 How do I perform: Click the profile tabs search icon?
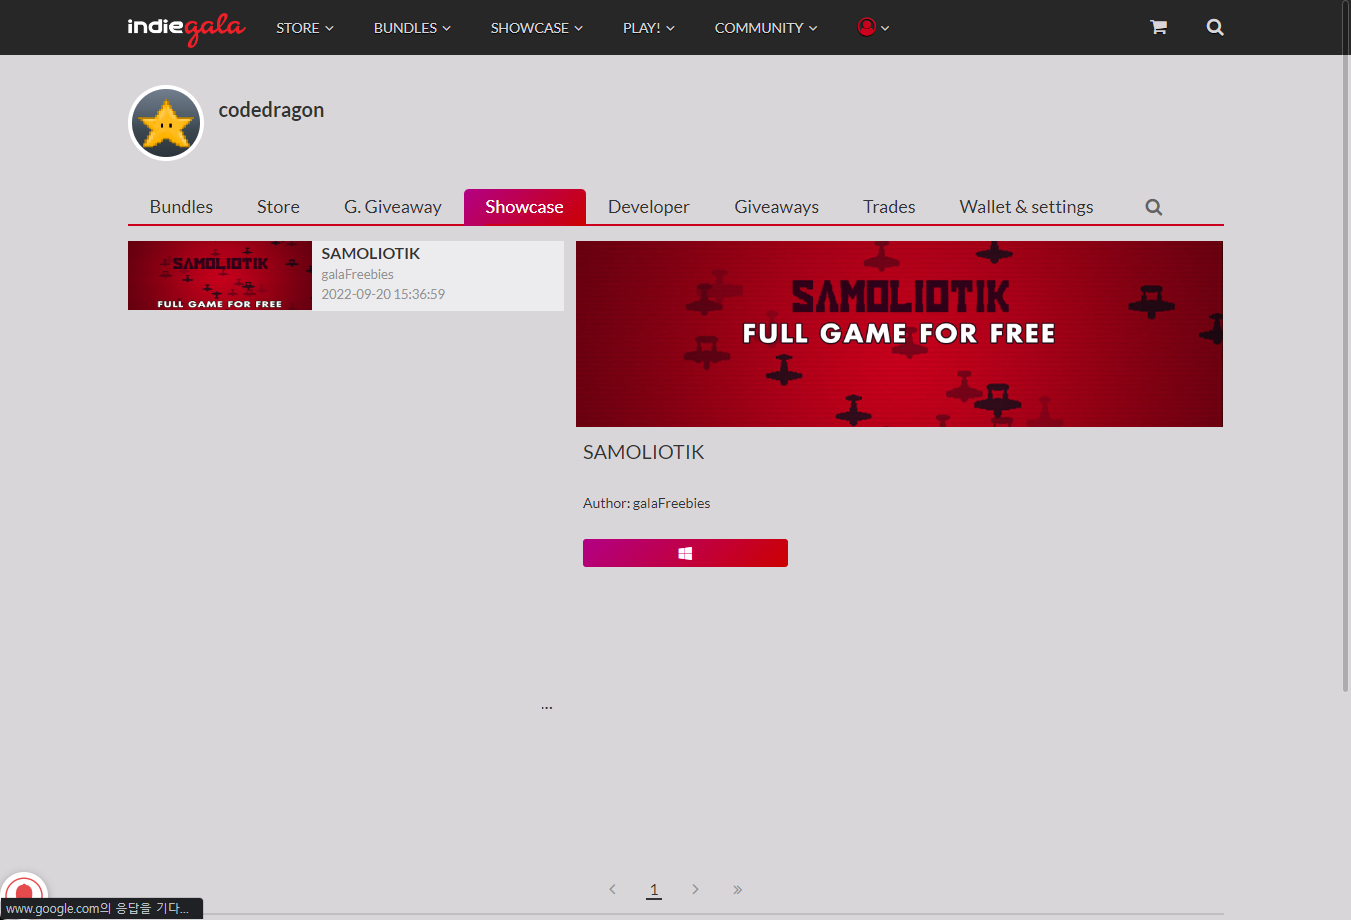coord(1153,207)
